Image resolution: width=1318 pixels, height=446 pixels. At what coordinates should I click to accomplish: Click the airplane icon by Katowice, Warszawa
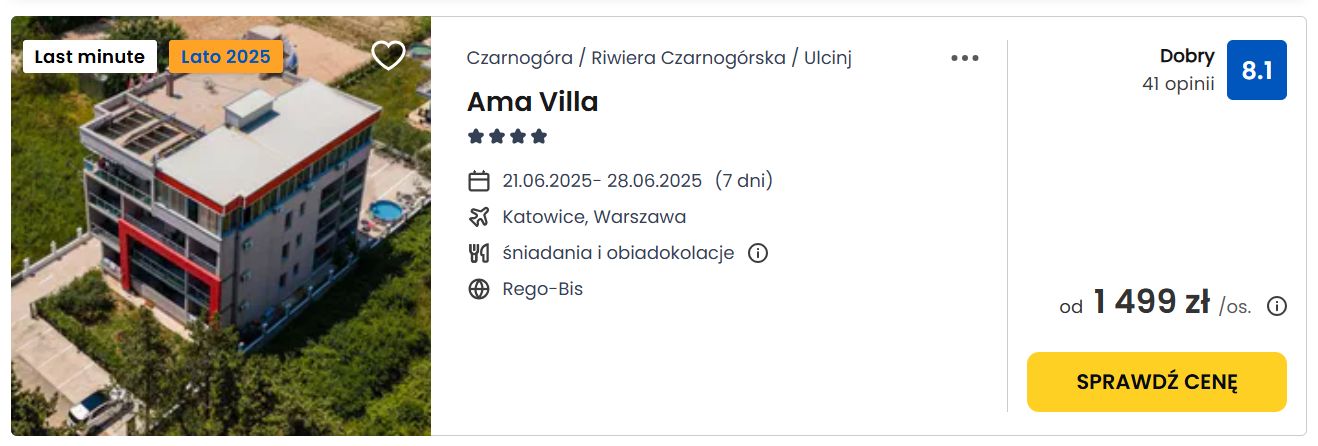coord(479,217)
